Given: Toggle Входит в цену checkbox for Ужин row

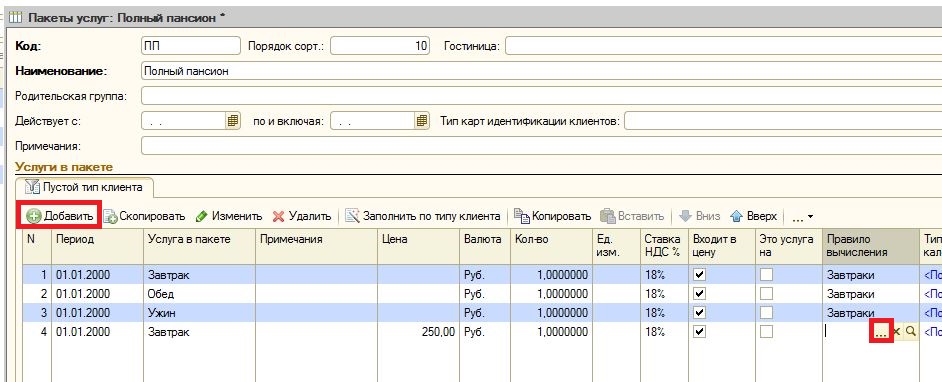Looking at the screenshot, I should tap(700, 312).
